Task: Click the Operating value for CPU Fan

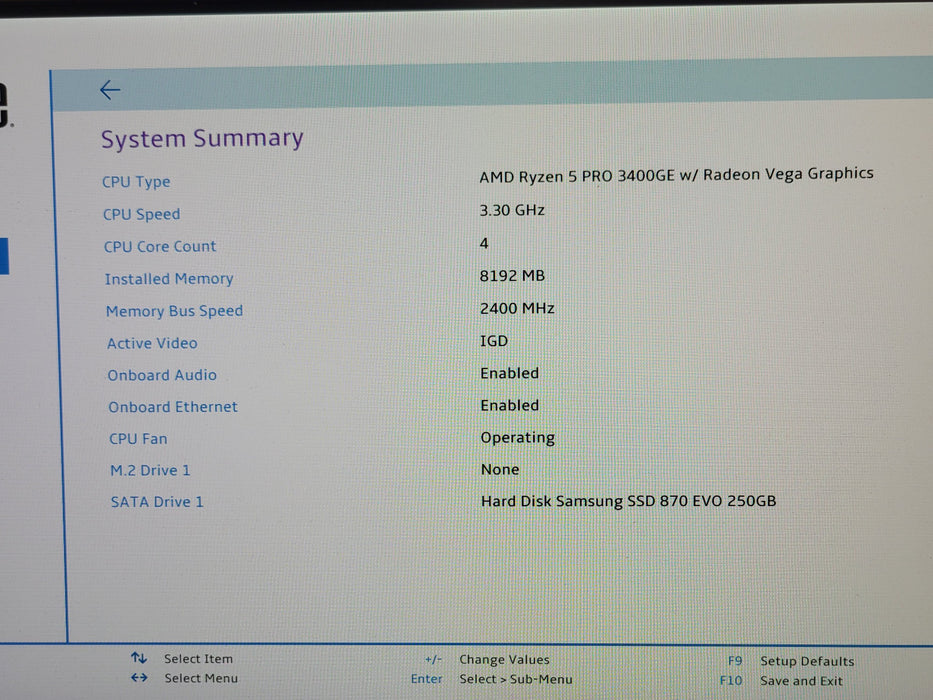Action: tap(518, 438)
